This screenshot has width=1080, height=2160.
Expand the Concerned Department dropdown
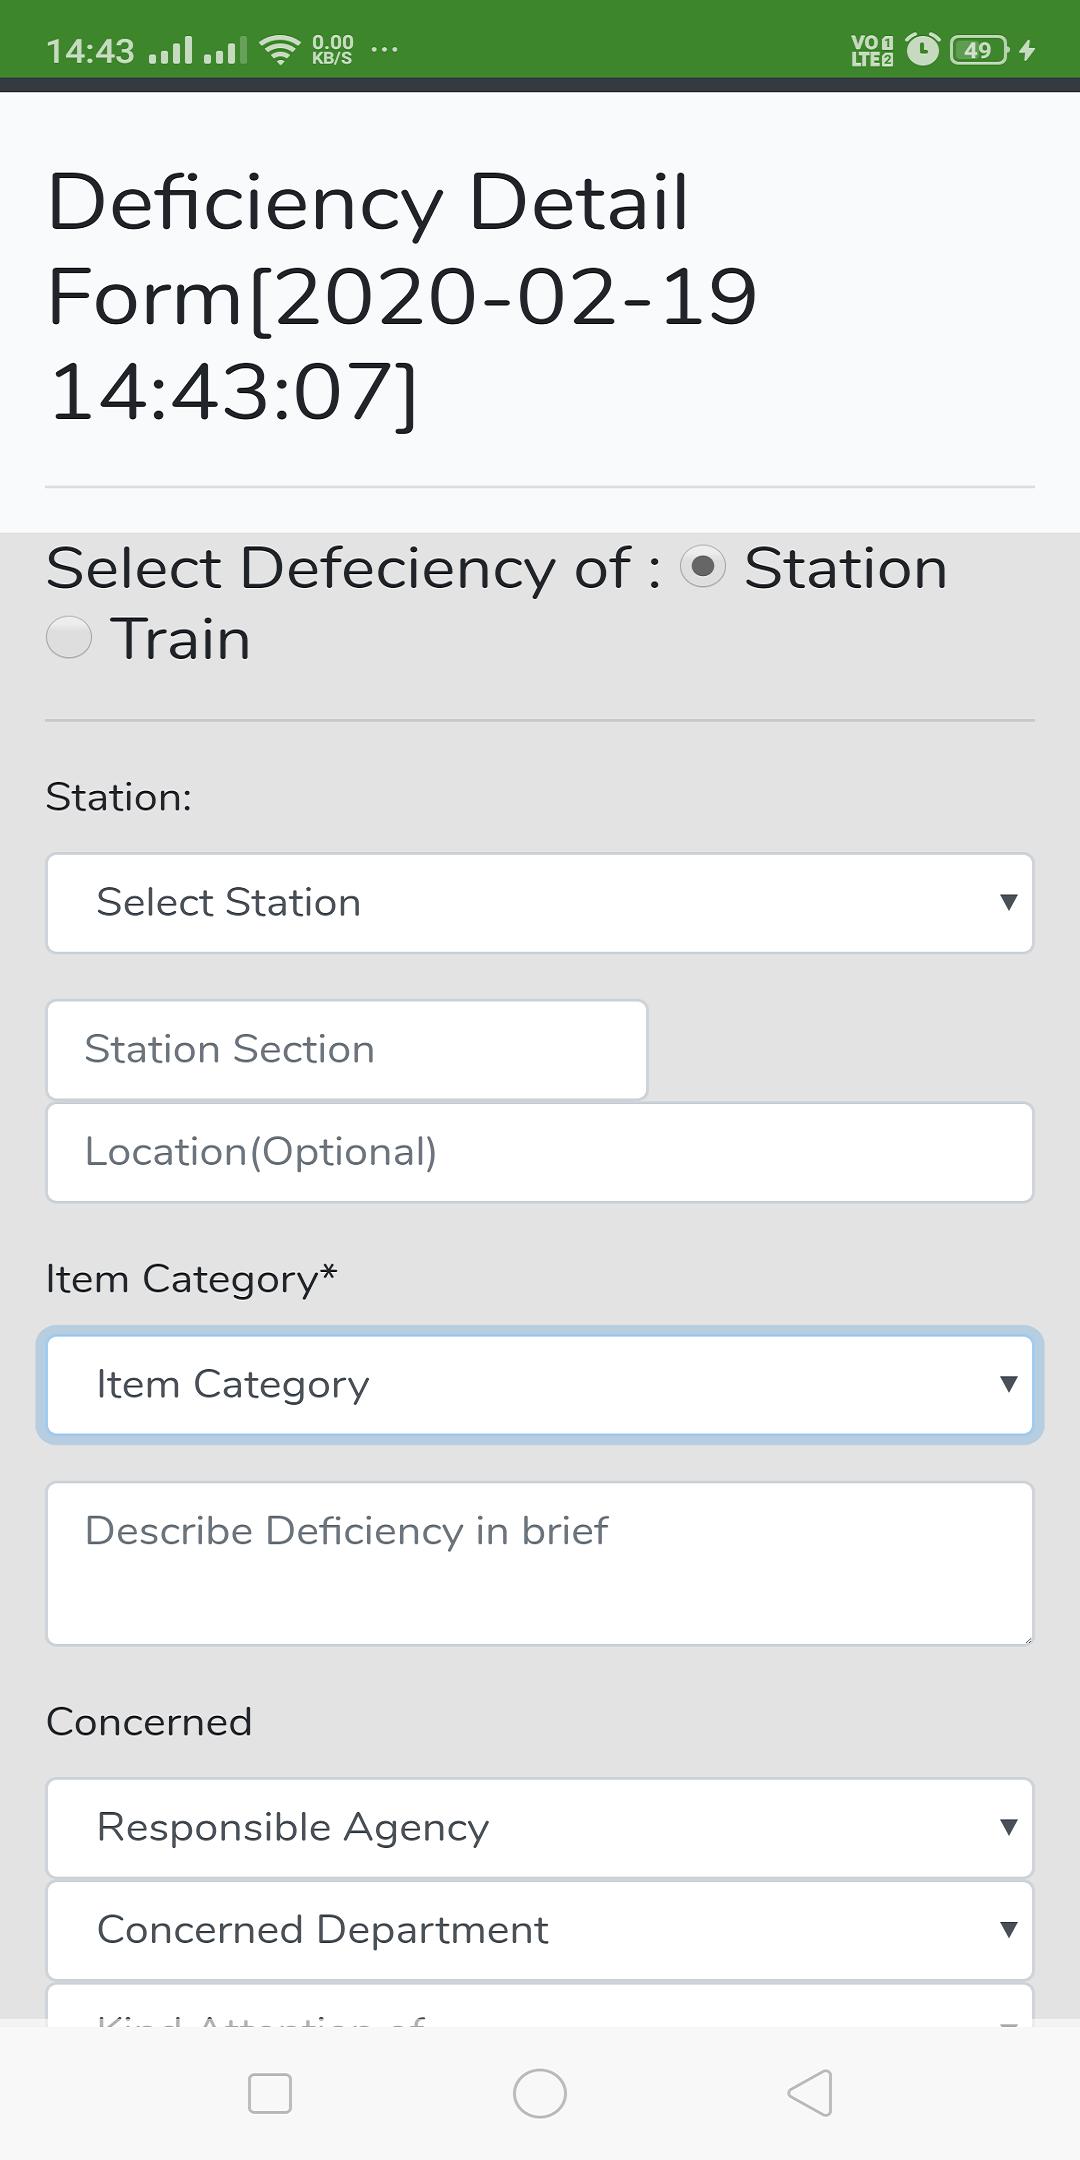(x=540, y=1930)
